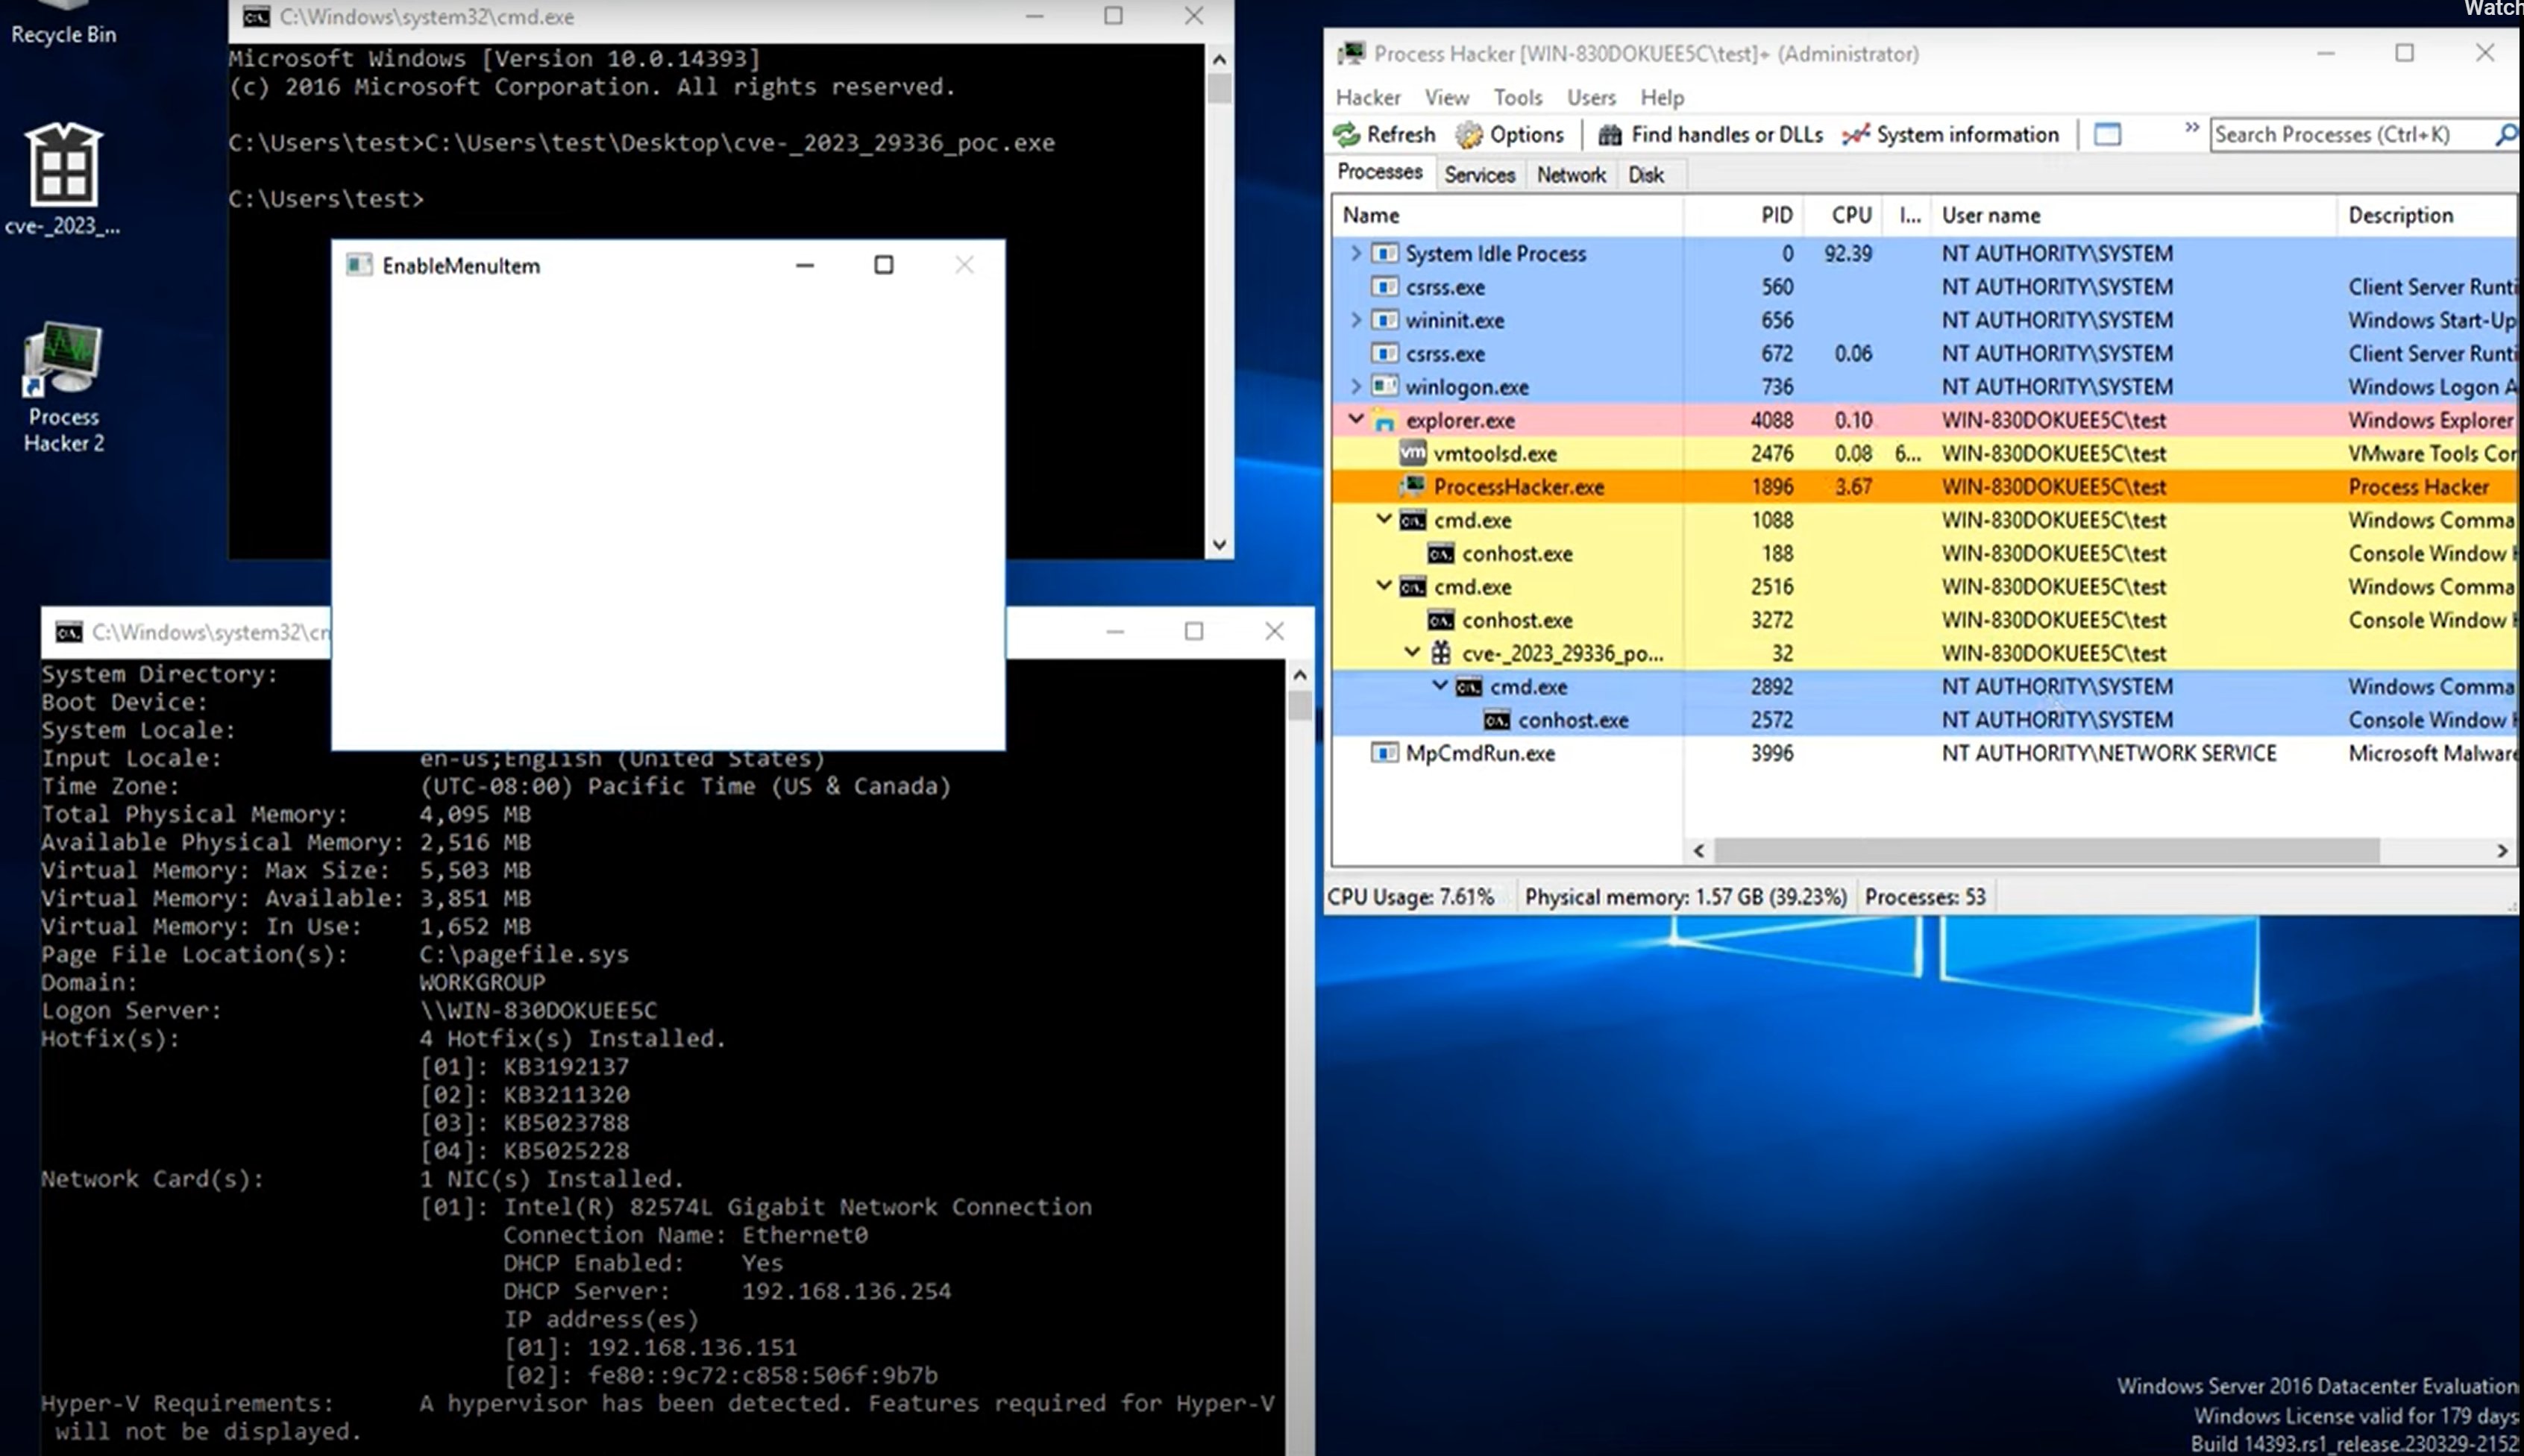The height and width of the screenshot is (1456, 2524).
Task: Switch to the Services tab
Action: click(1479, 175)
